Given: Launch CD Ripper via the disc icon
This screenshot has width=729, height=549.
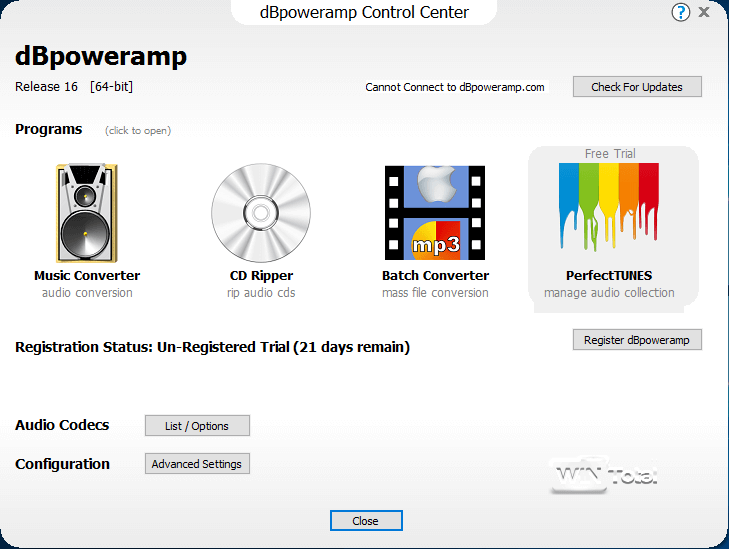Looking at the screenshot, I should click(x=261, y=213).
